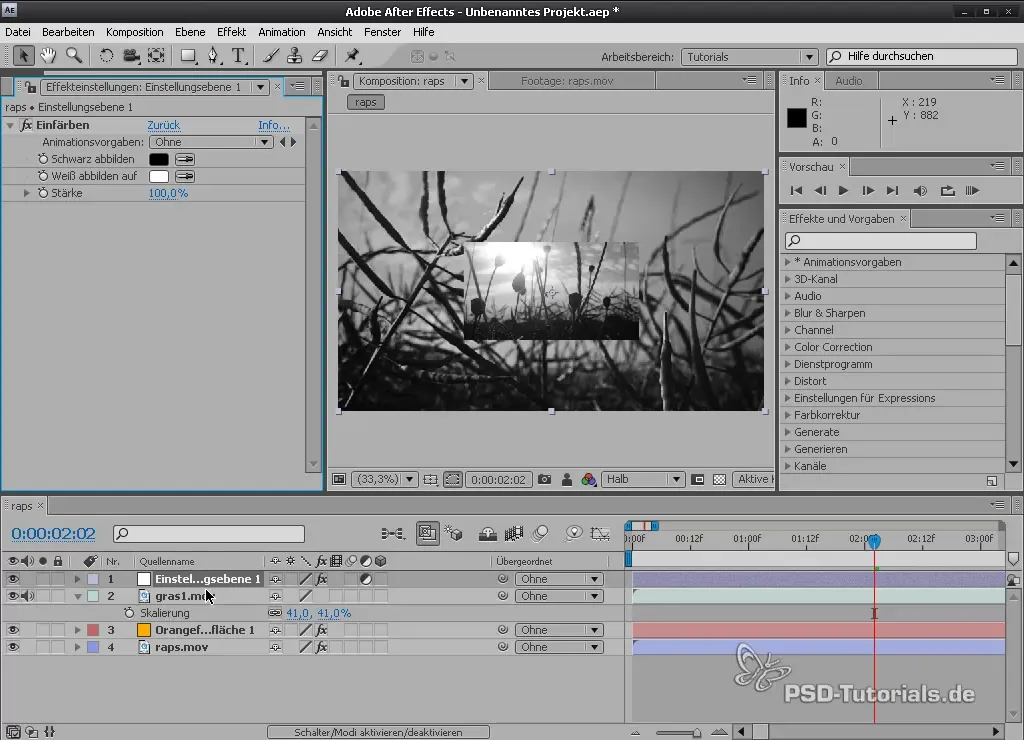Screen dimensions: 1024x740
Task: Toggle region of interest button
Action: click(453, 479)
